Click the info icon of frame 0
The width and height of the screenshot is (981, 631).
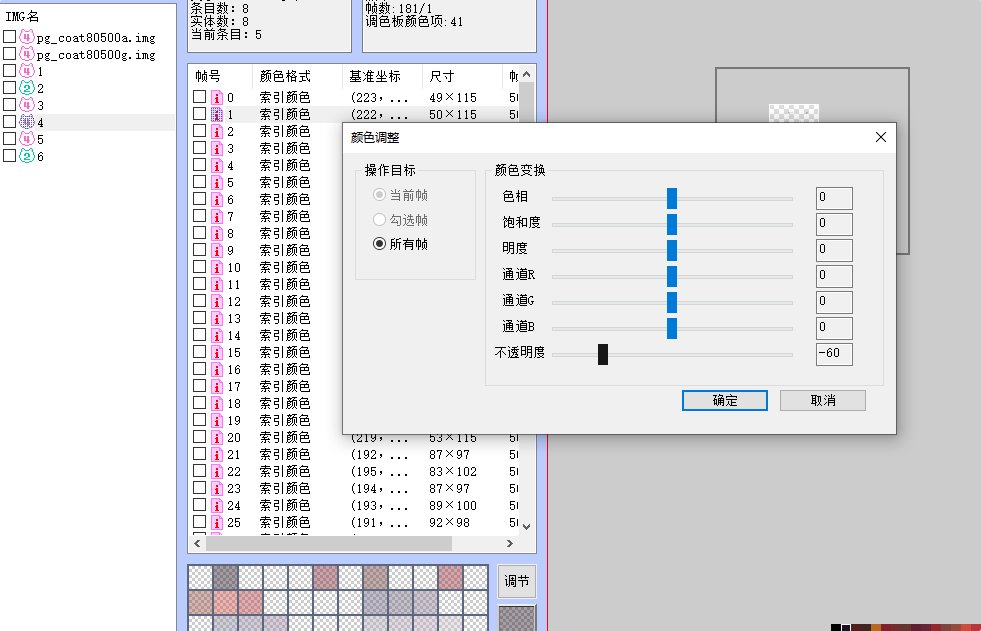(216, 98)
